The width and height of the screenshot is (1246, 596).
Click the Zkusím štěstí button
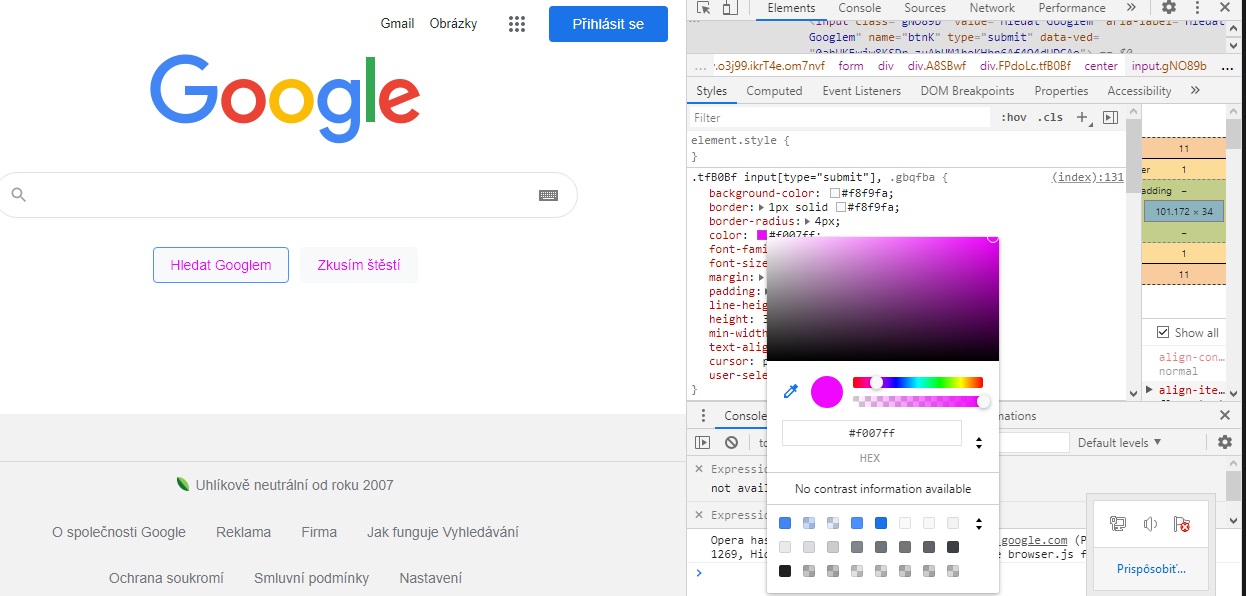[x=359, y=265]
